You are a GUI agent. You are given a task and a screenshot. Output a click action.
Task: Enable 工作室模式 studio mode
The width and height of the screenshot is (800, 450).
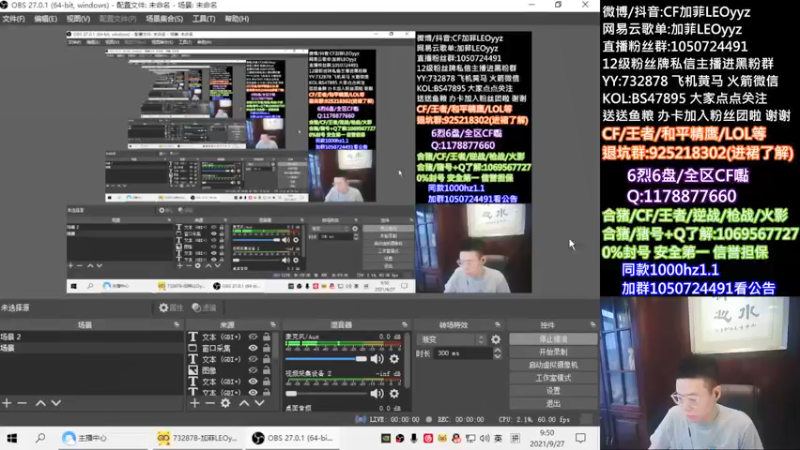(x=553, y=378)
